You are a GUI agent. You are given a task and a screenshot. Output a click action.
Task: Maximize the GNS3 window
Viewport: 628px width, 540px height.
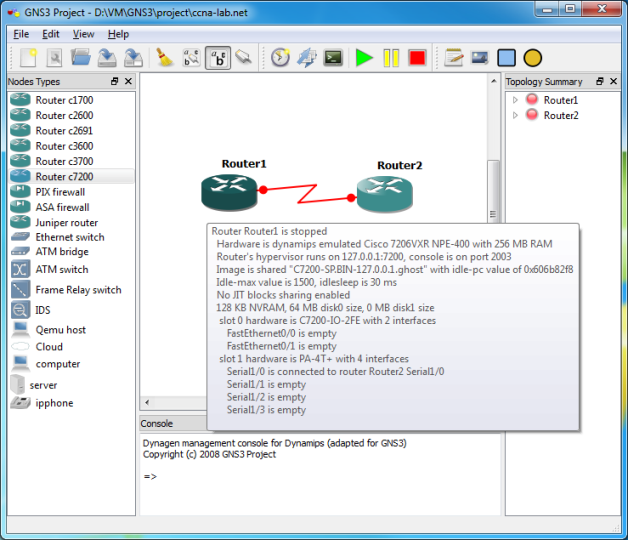pyautogui.click(x=570, y=9)
